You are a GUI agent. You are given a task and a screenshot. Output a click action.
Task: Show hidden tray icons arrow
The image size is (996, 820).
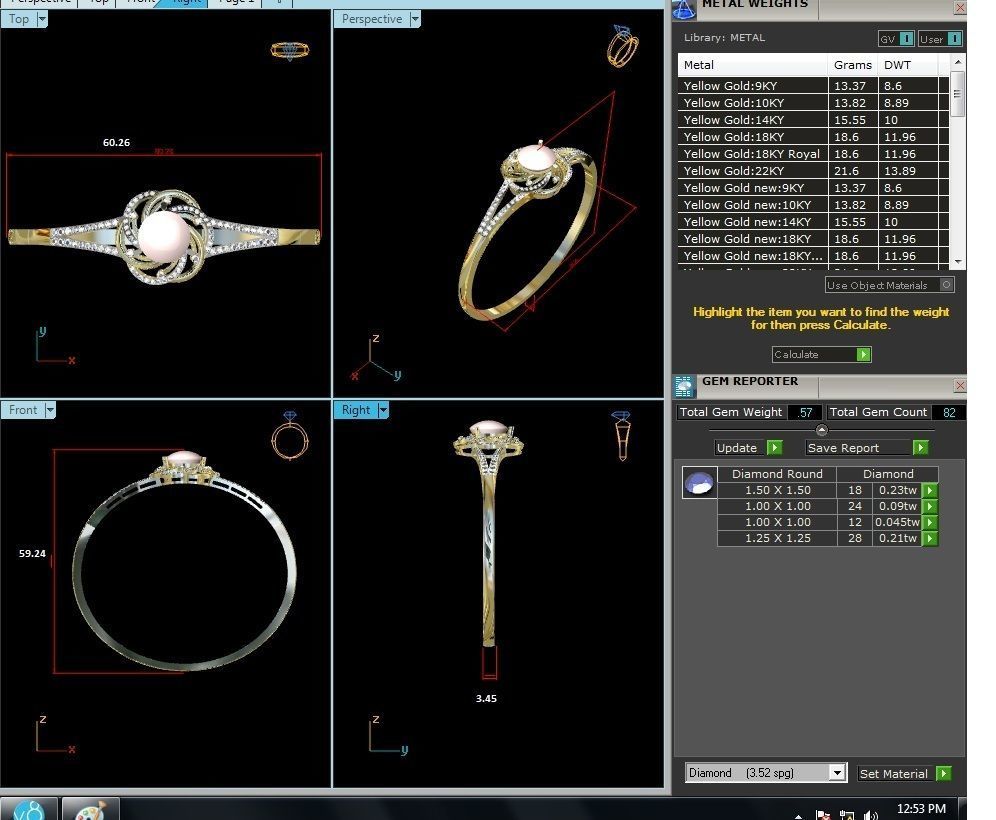coord(798,816)
